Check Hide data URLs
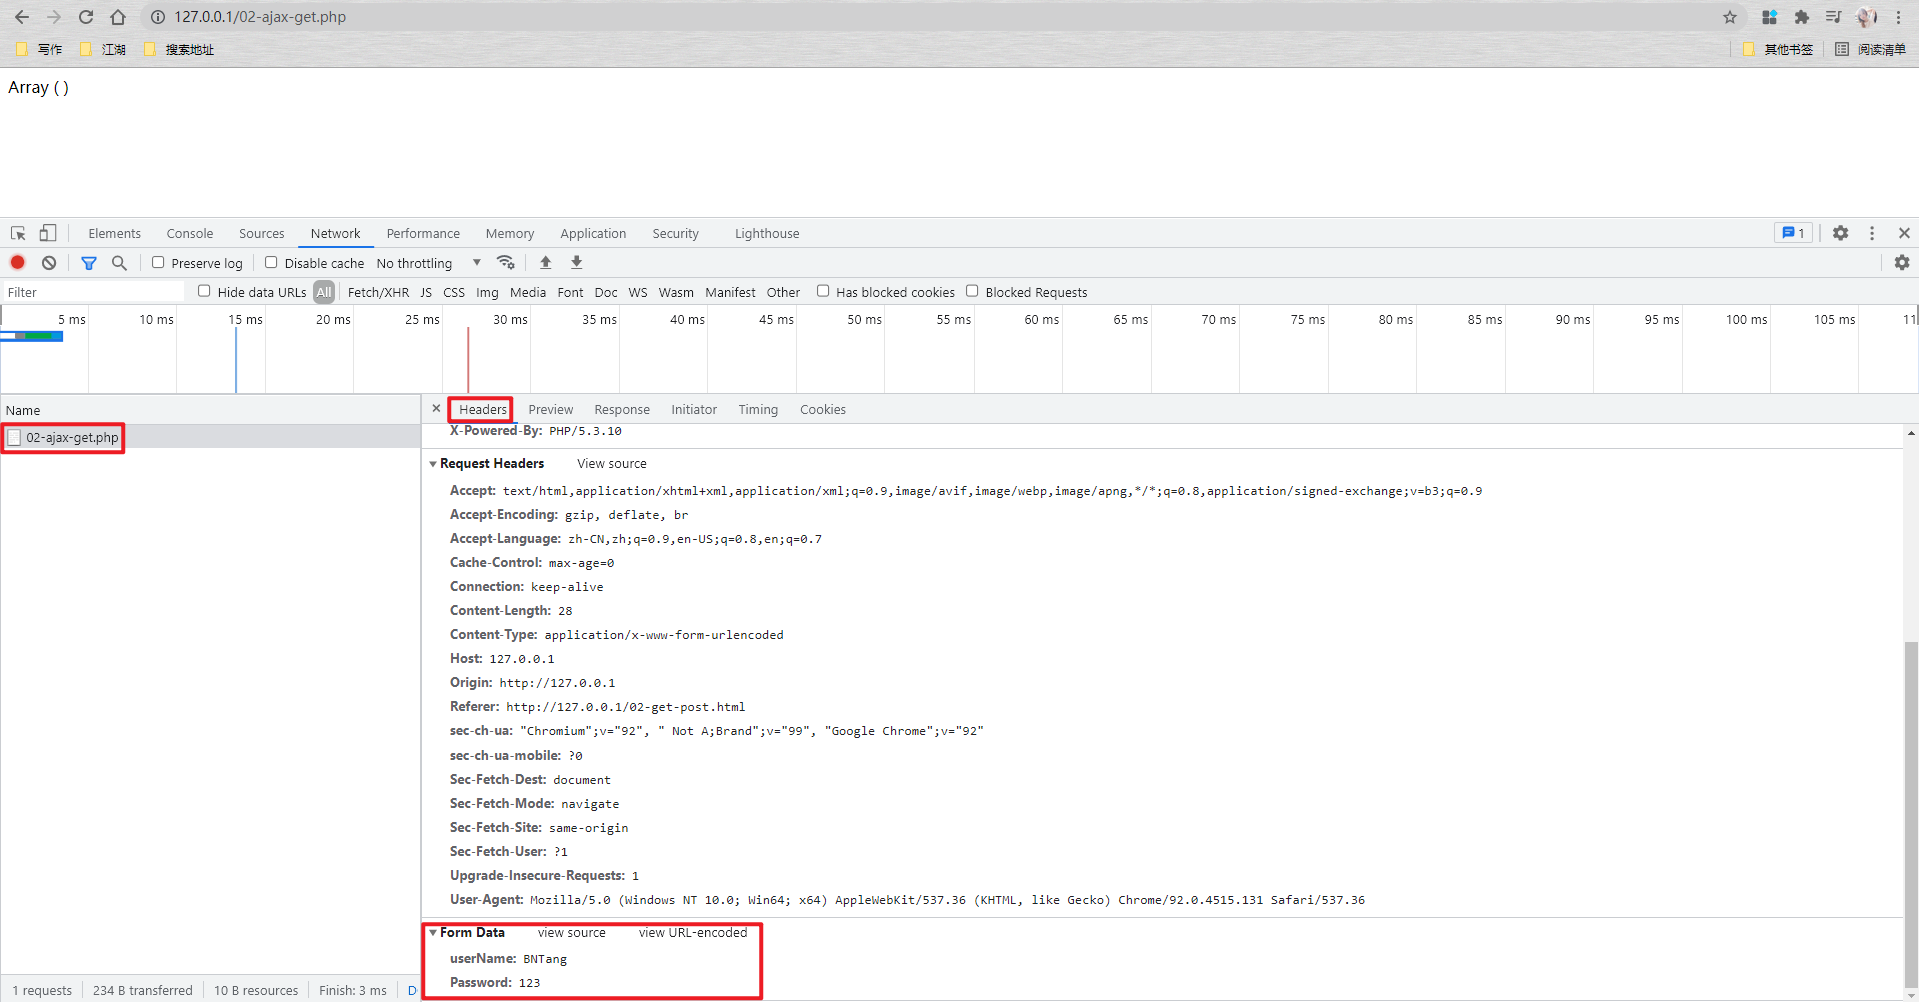1919x1002 pixels. (x=204, y=291)
